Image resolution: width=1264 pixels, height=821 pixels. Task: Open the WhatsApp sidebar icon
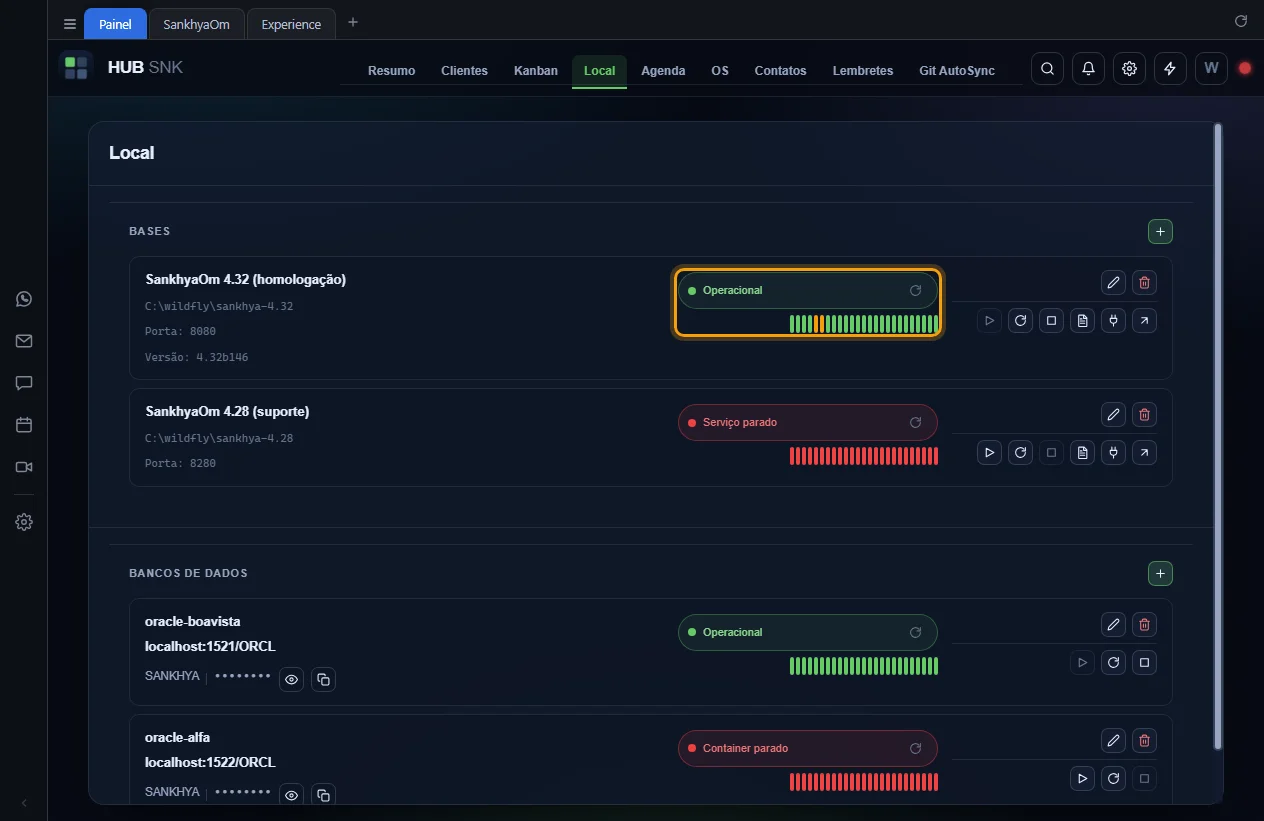tap(24, 298)
